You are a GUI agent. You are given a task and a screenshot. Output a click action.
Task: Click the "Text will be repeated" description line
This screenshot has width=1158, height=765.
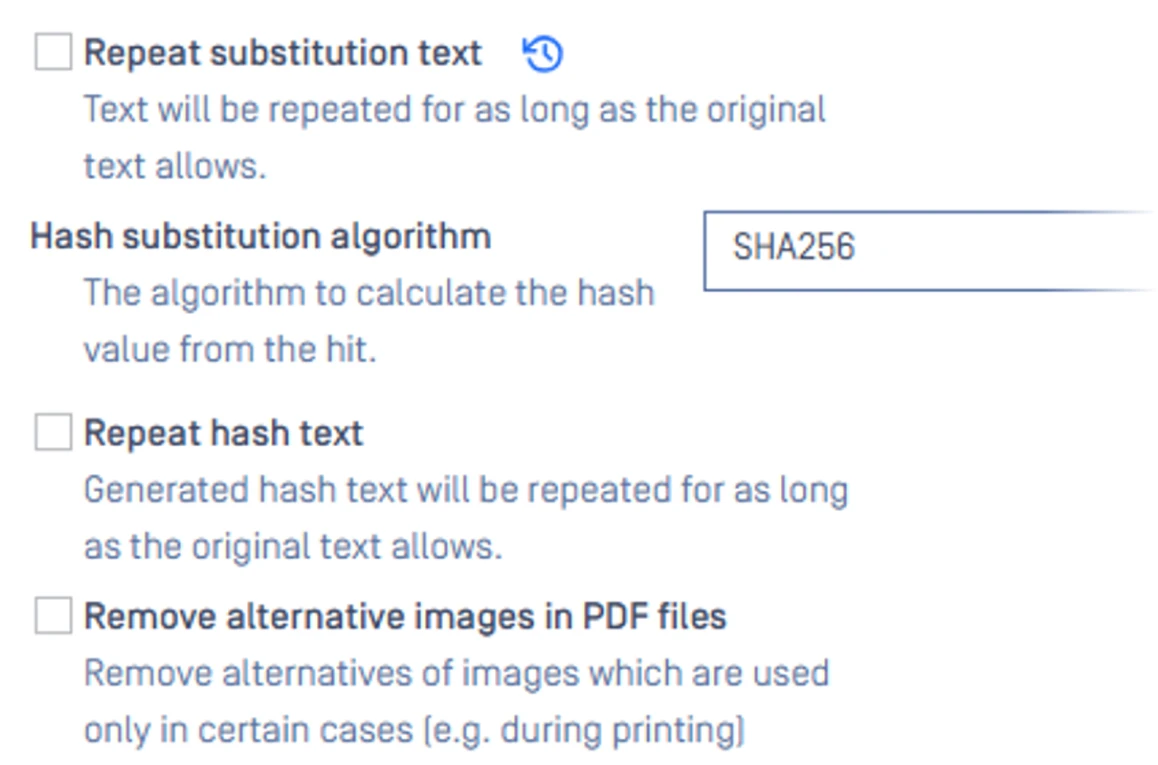pyautogui.click(x=455, y=109)
